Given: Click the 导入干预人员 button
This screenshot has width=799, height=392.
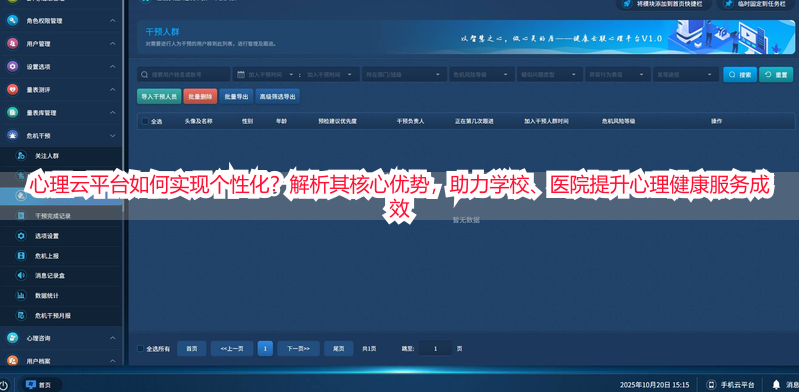Looking at the screenshot, I should pos(159,96).
